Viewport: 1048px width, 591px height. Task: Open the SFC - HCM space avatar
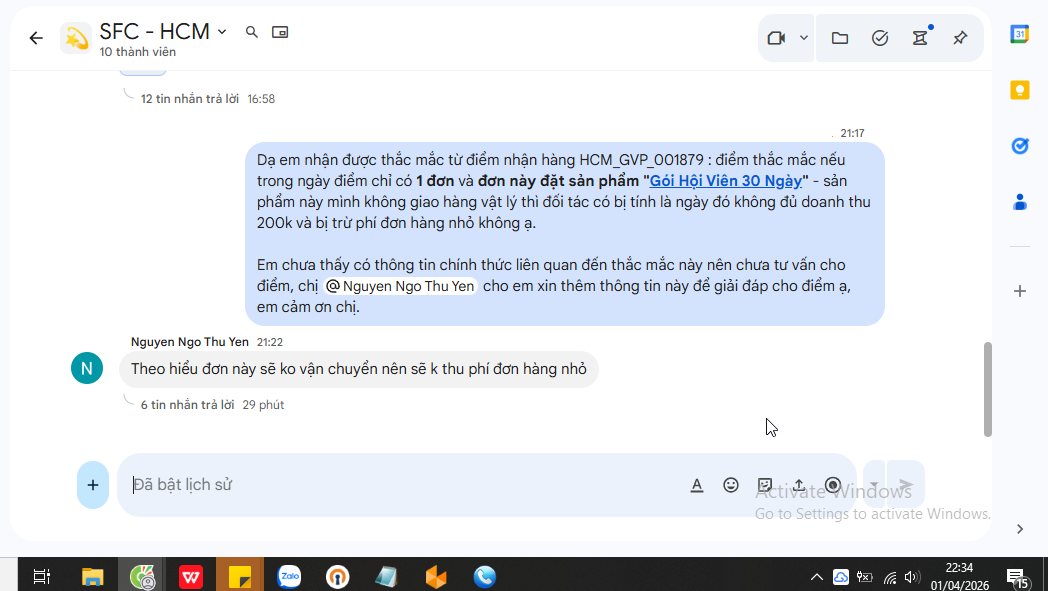[x=76, y=38]
